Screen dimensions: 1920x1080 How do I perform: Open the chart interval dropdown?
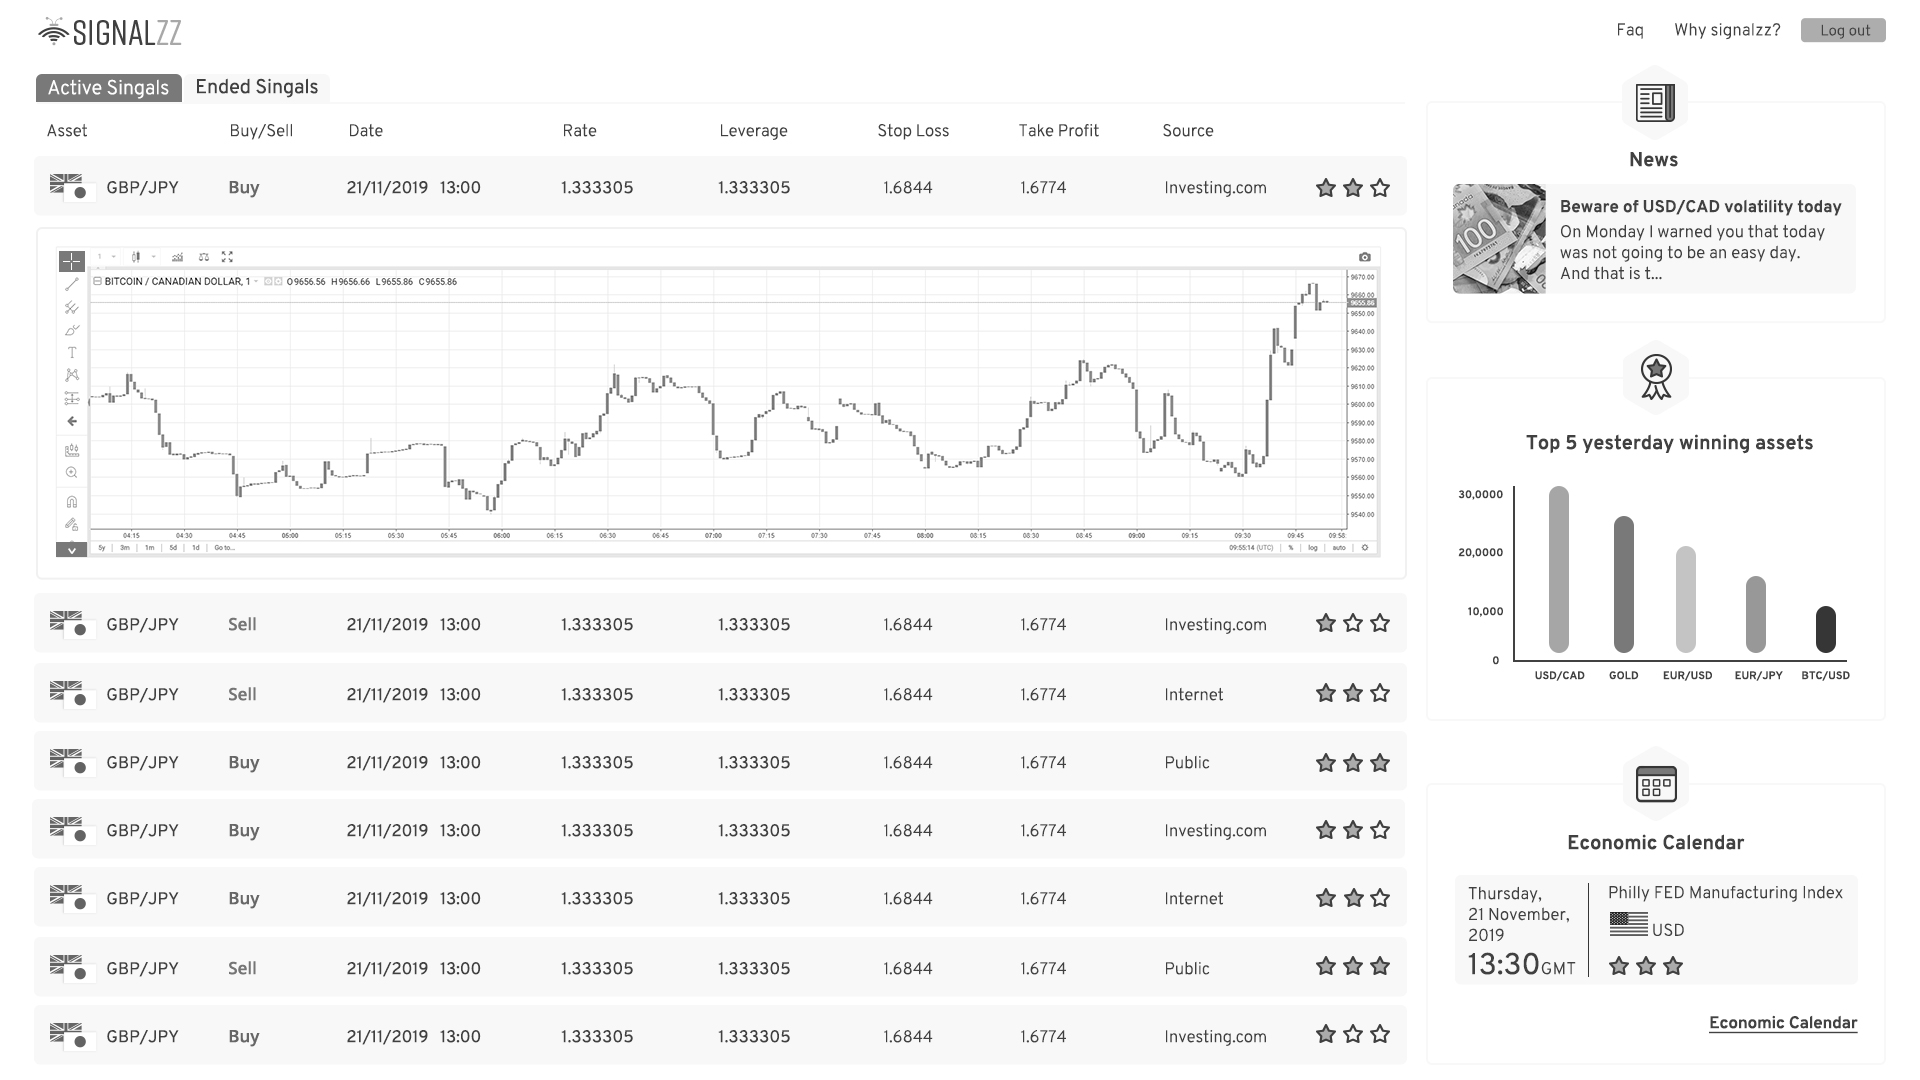(x=106, y=257)
